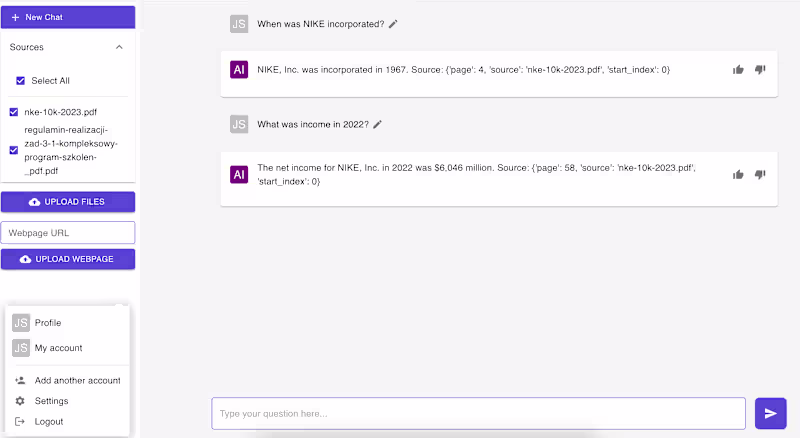Image resolution: width=800 pixels, height=438 pixels.
Task: Toggle the Select All checkbox
Action: 21,81
